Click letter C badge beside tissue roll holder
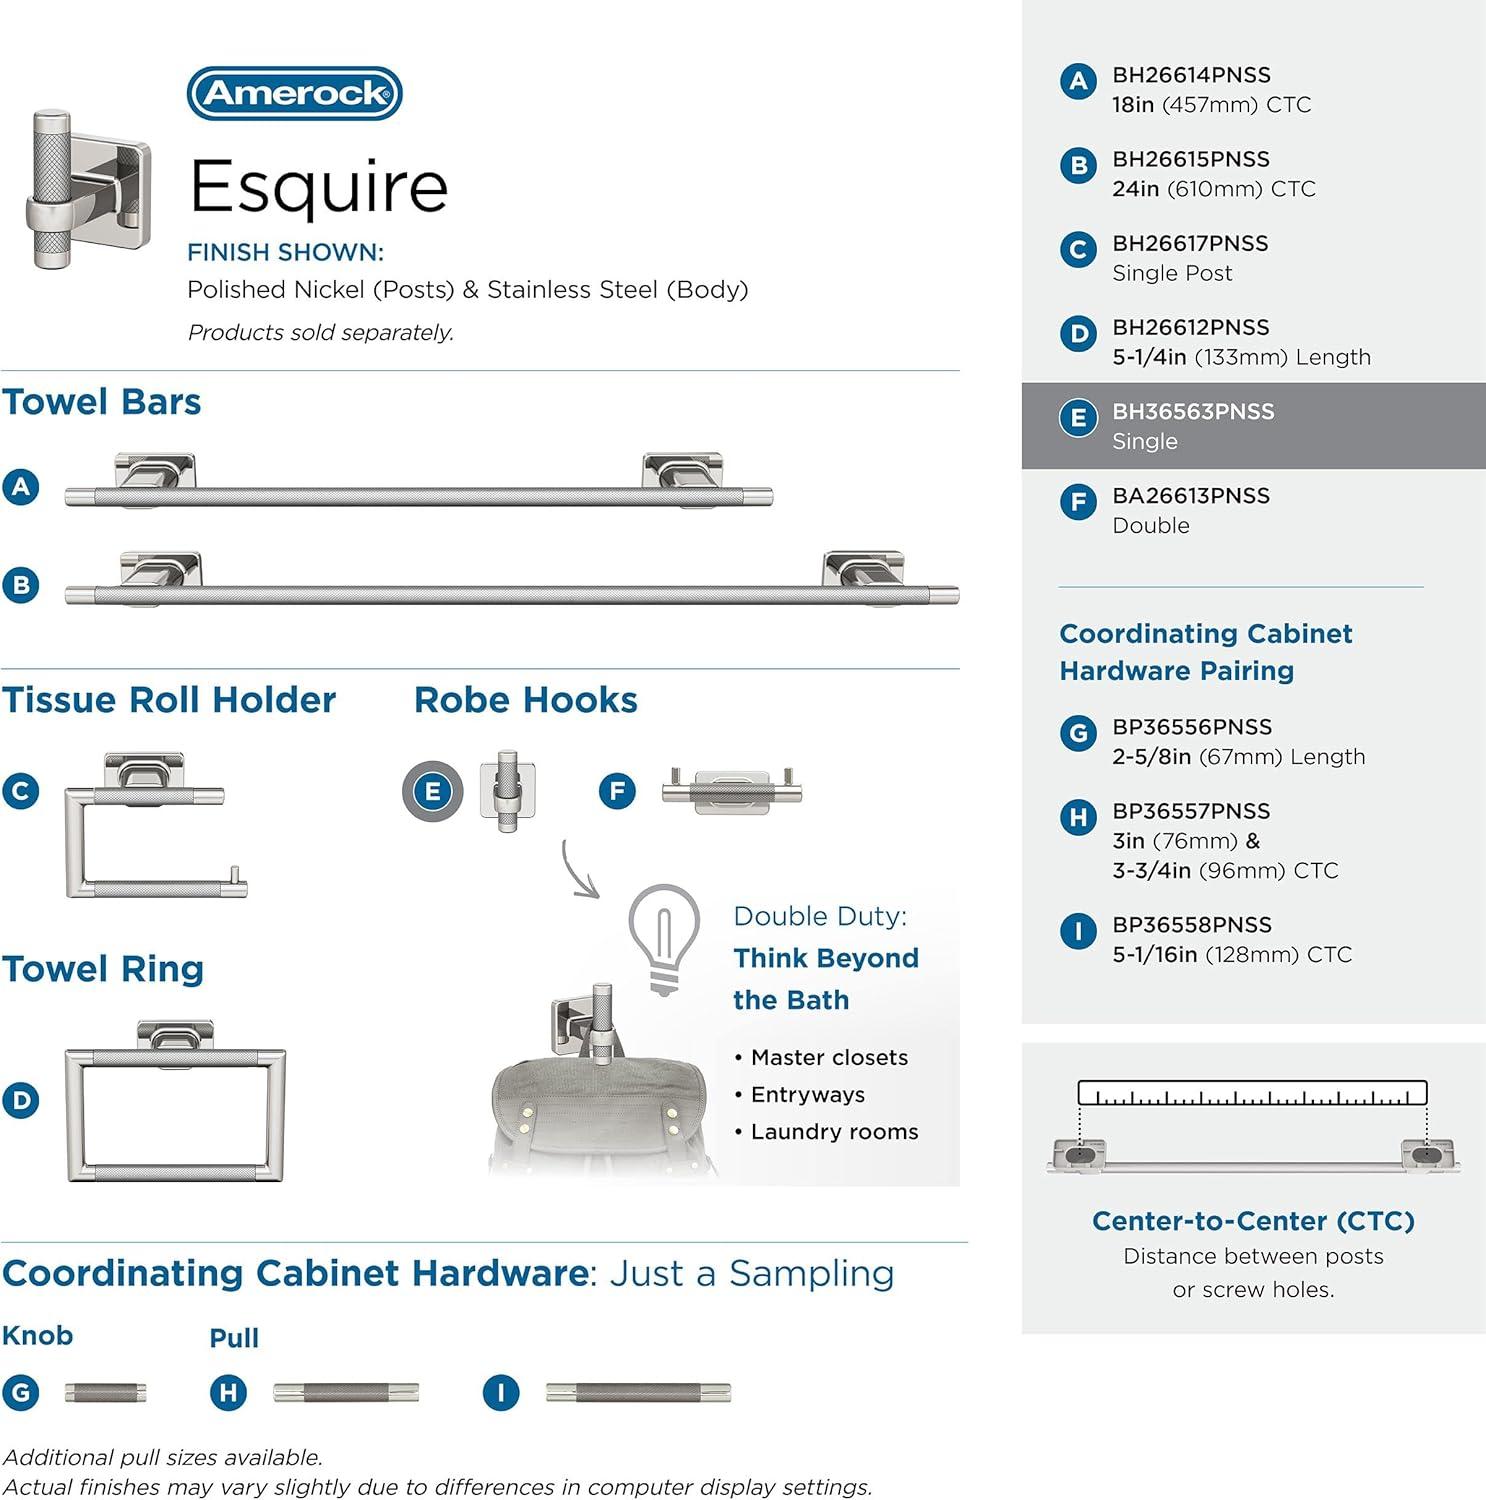The image size is (1486, 1500). click(21, 791)
